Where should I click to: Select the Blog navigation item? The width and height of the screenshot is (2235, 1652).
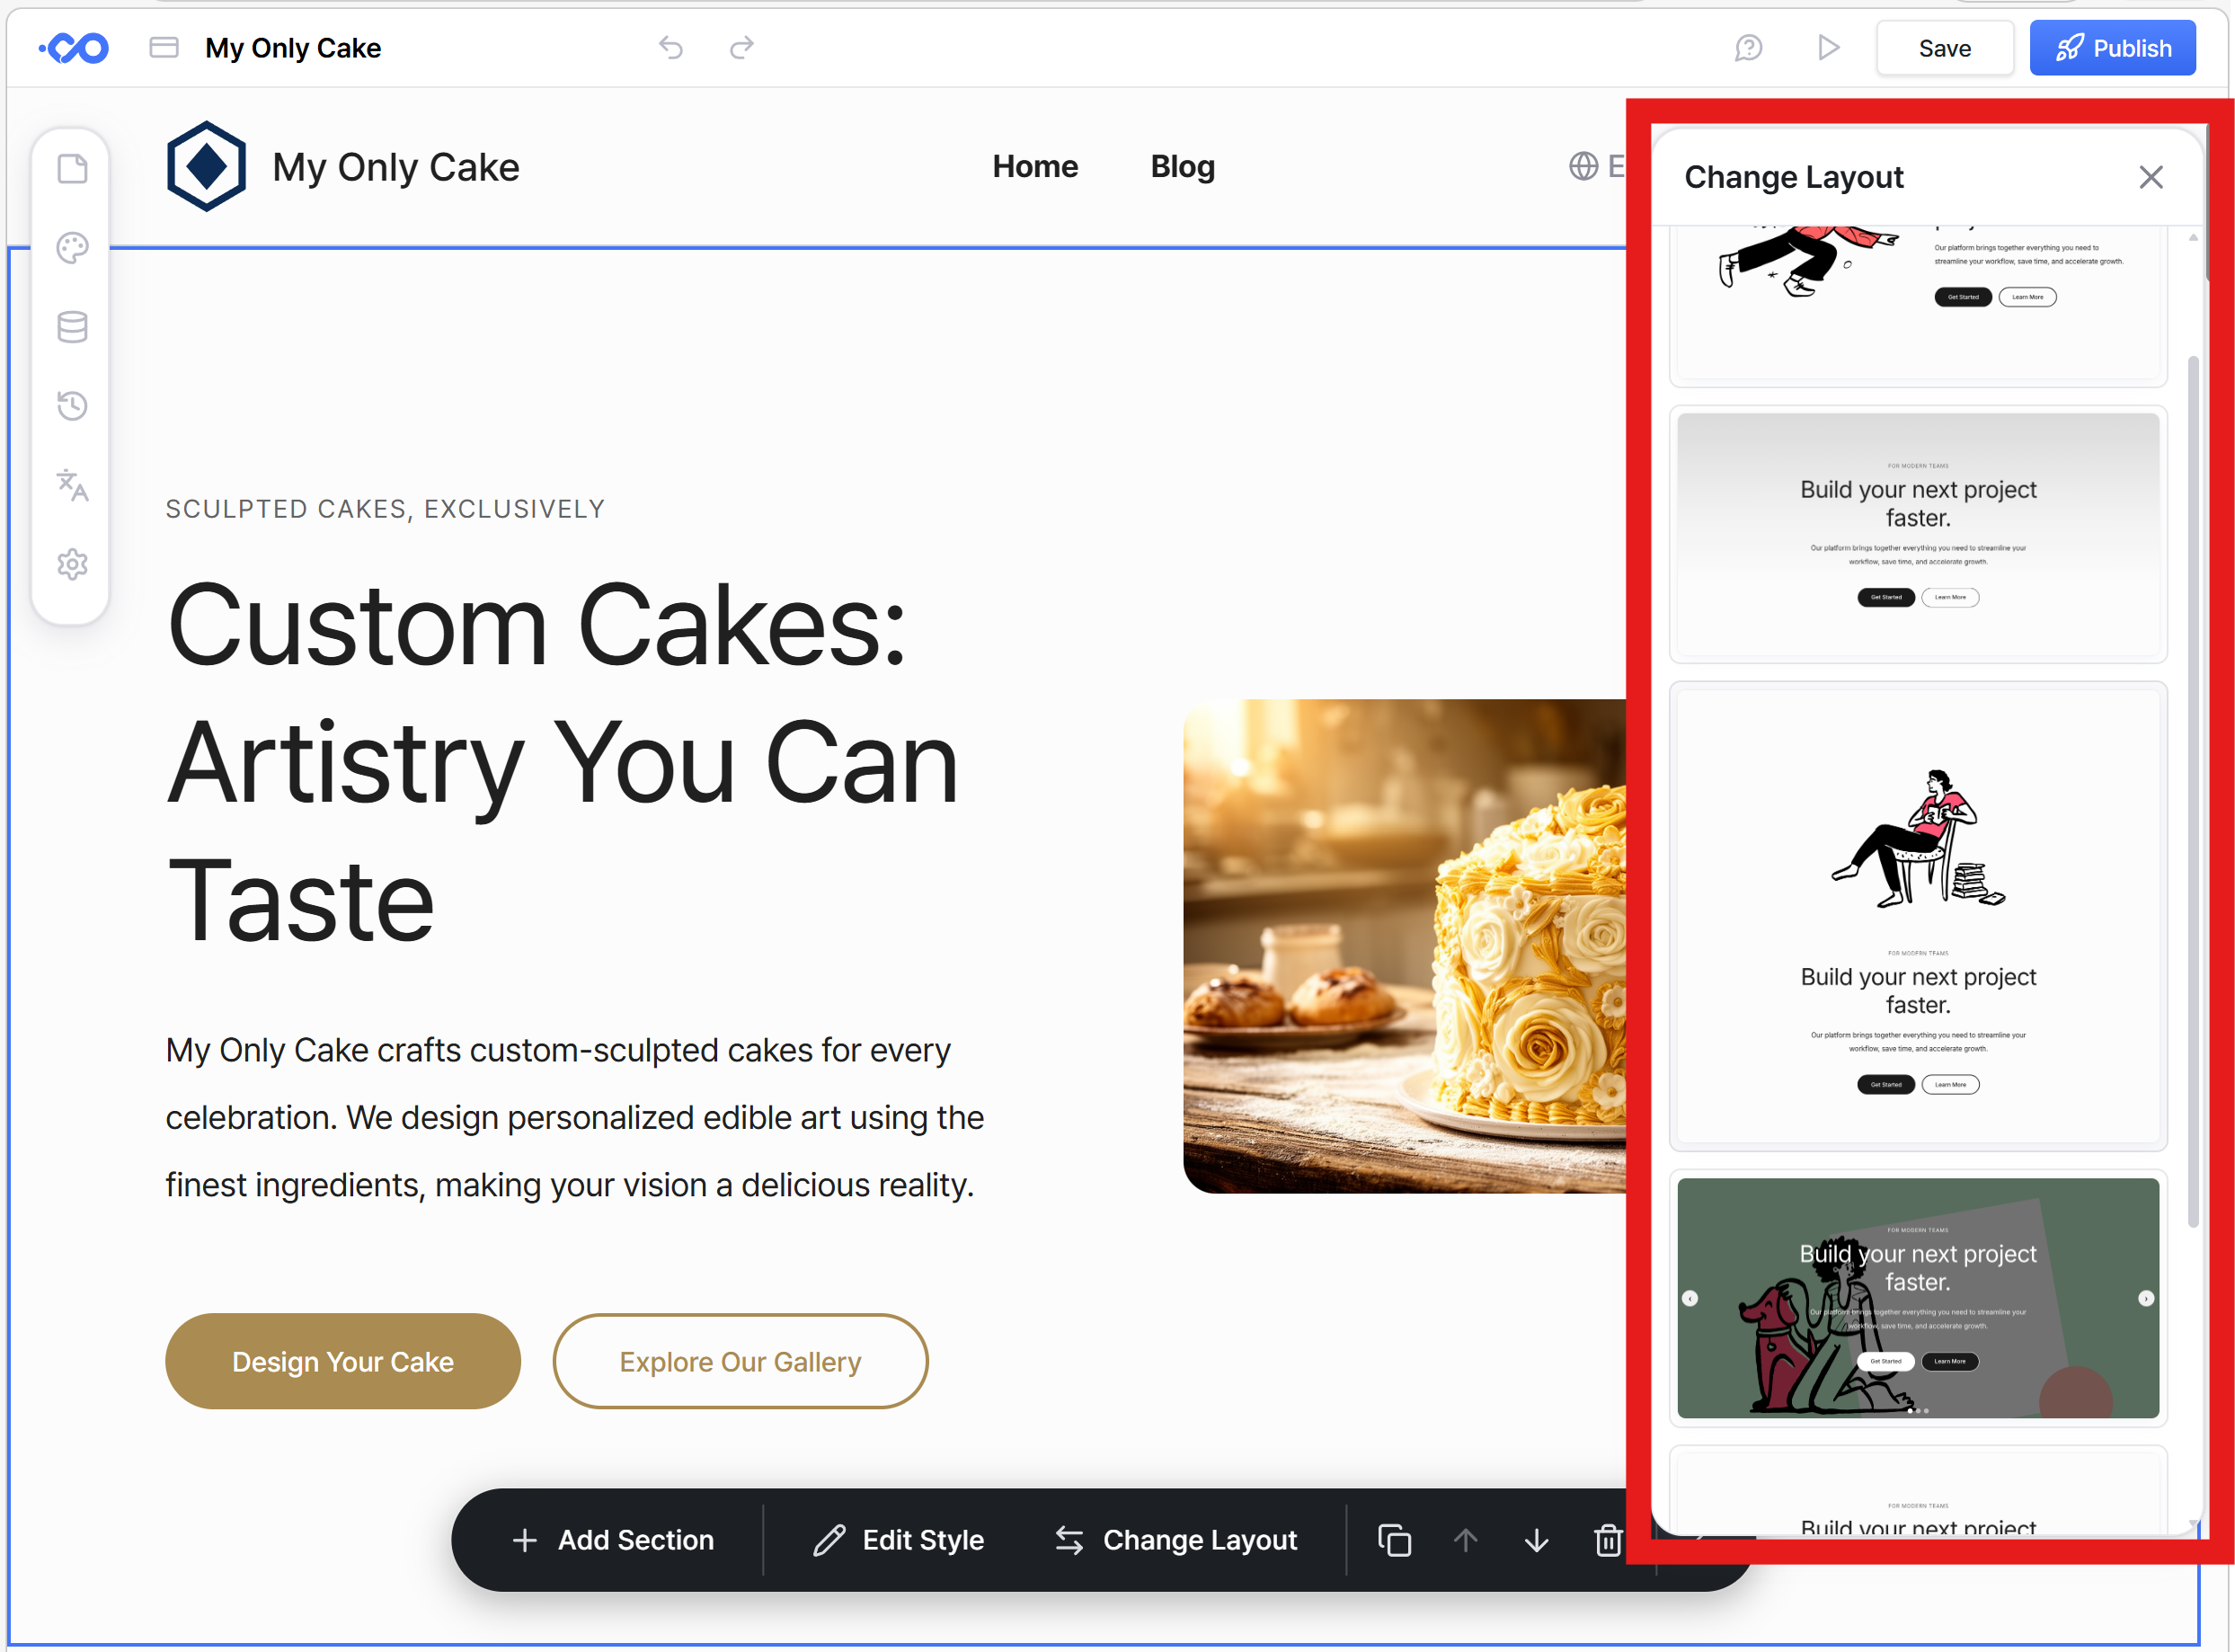1182,166
